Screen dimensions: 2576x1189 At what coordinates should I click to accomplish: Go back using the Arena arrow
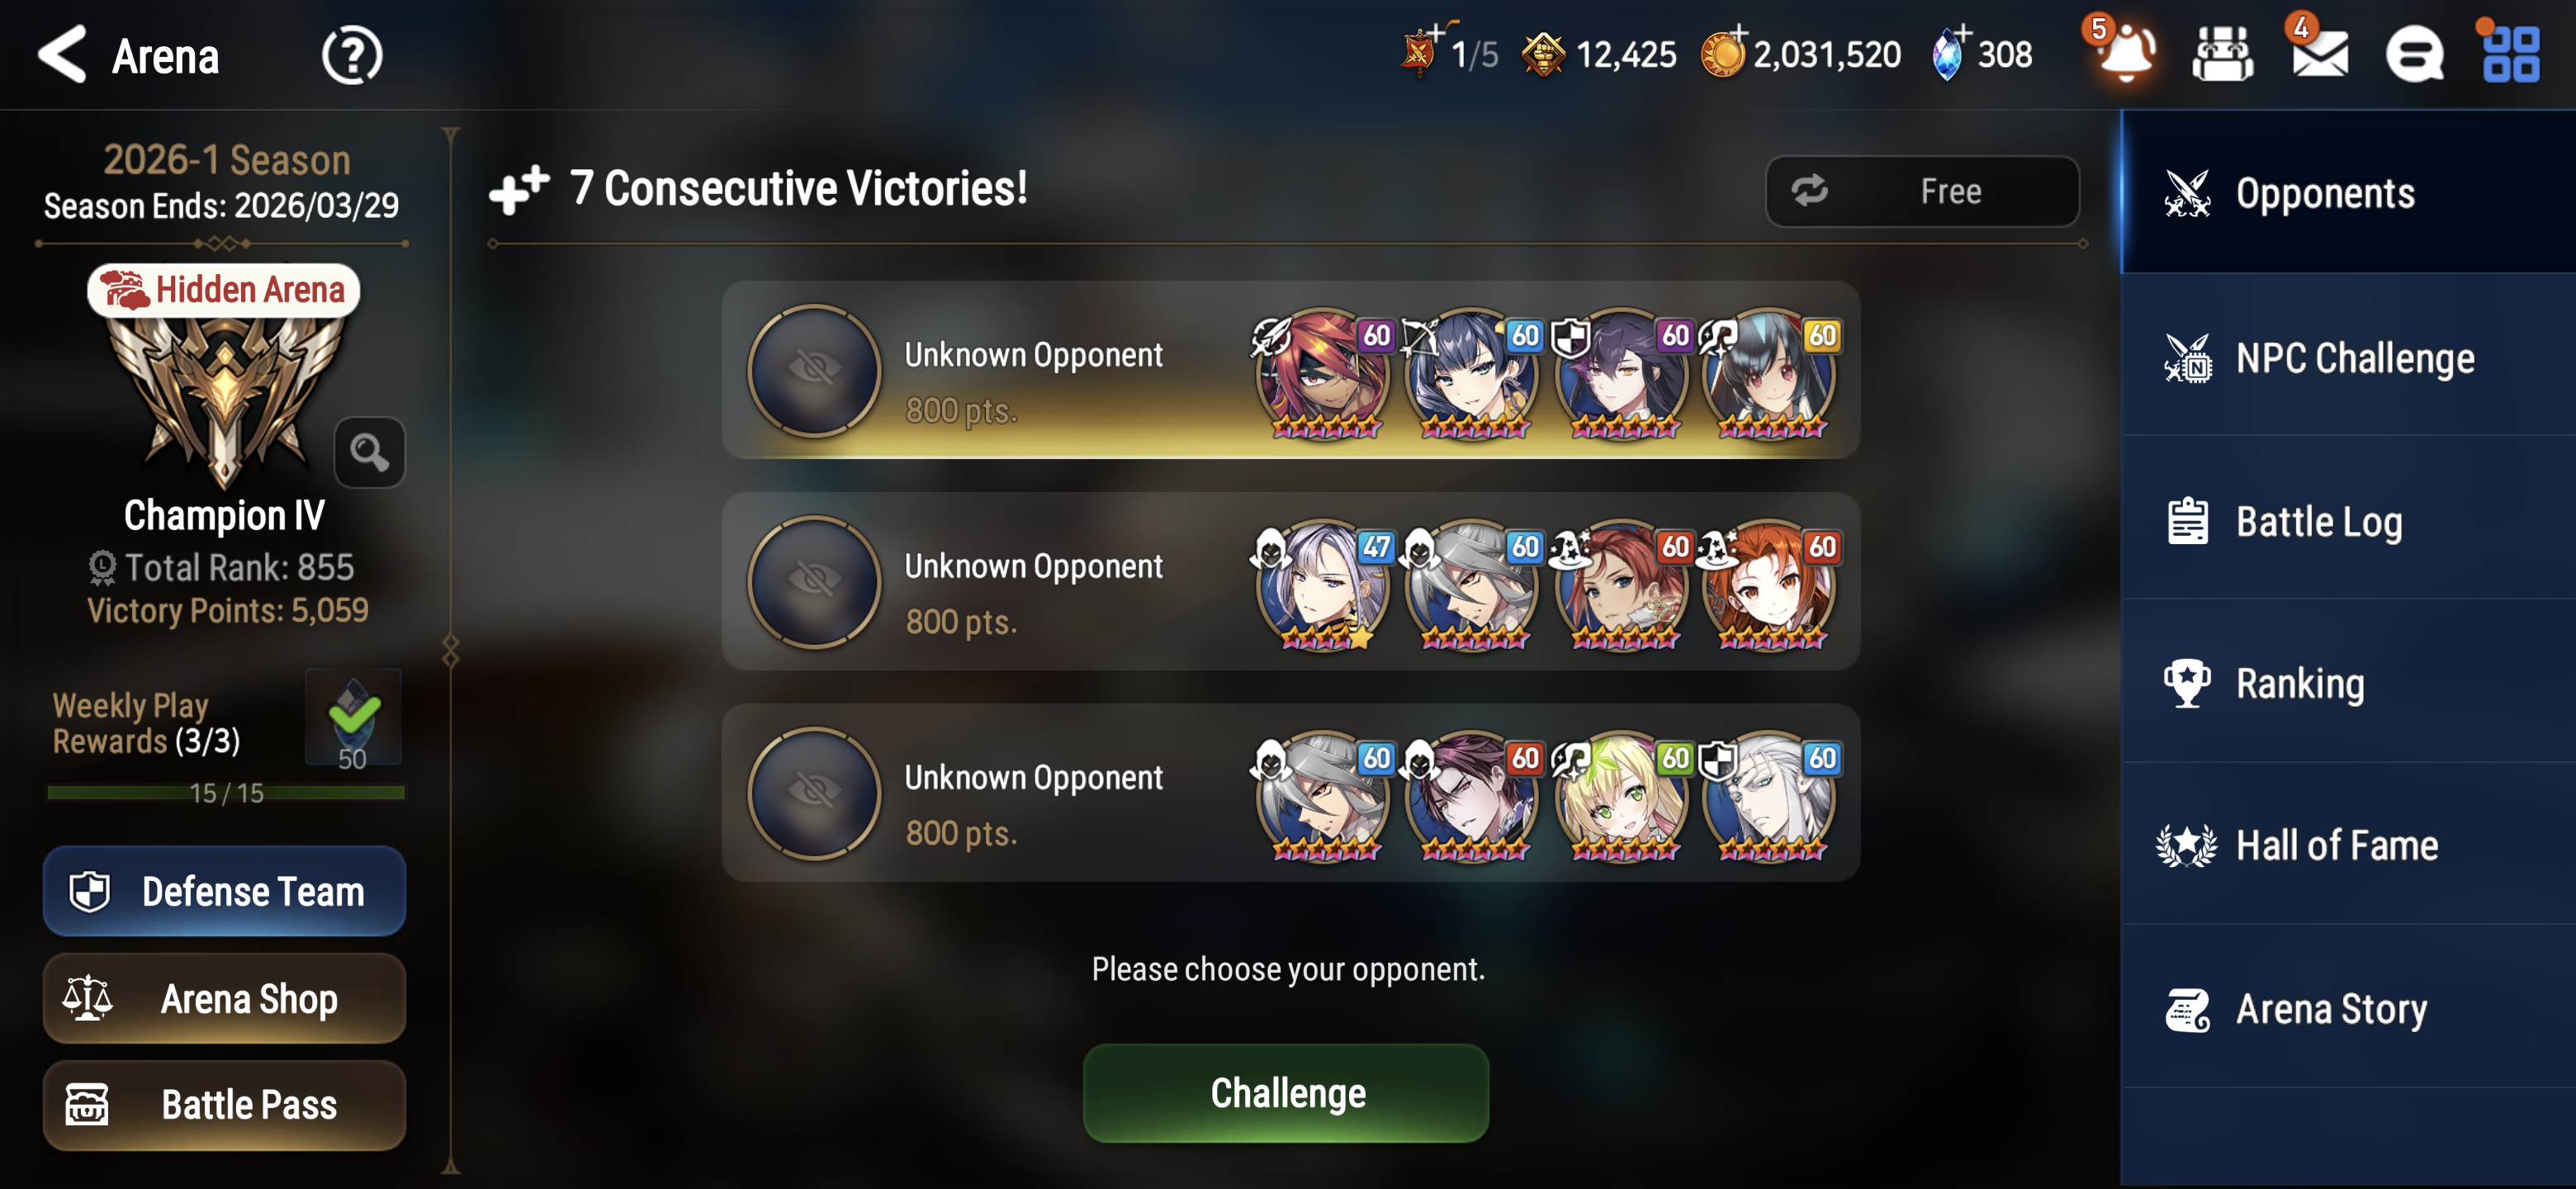click(62, 54)
